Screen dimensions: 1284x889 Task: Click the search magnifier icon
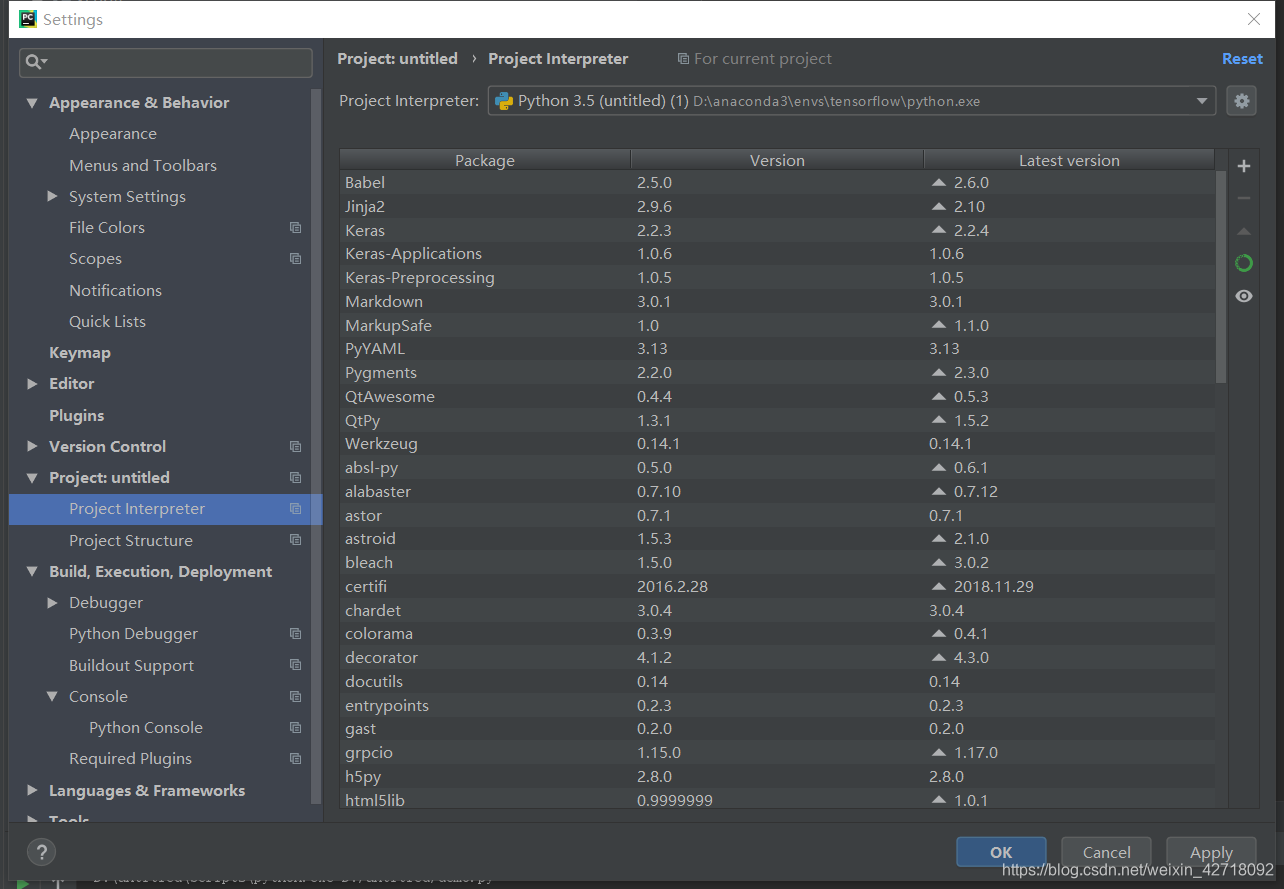coord(36,62)
